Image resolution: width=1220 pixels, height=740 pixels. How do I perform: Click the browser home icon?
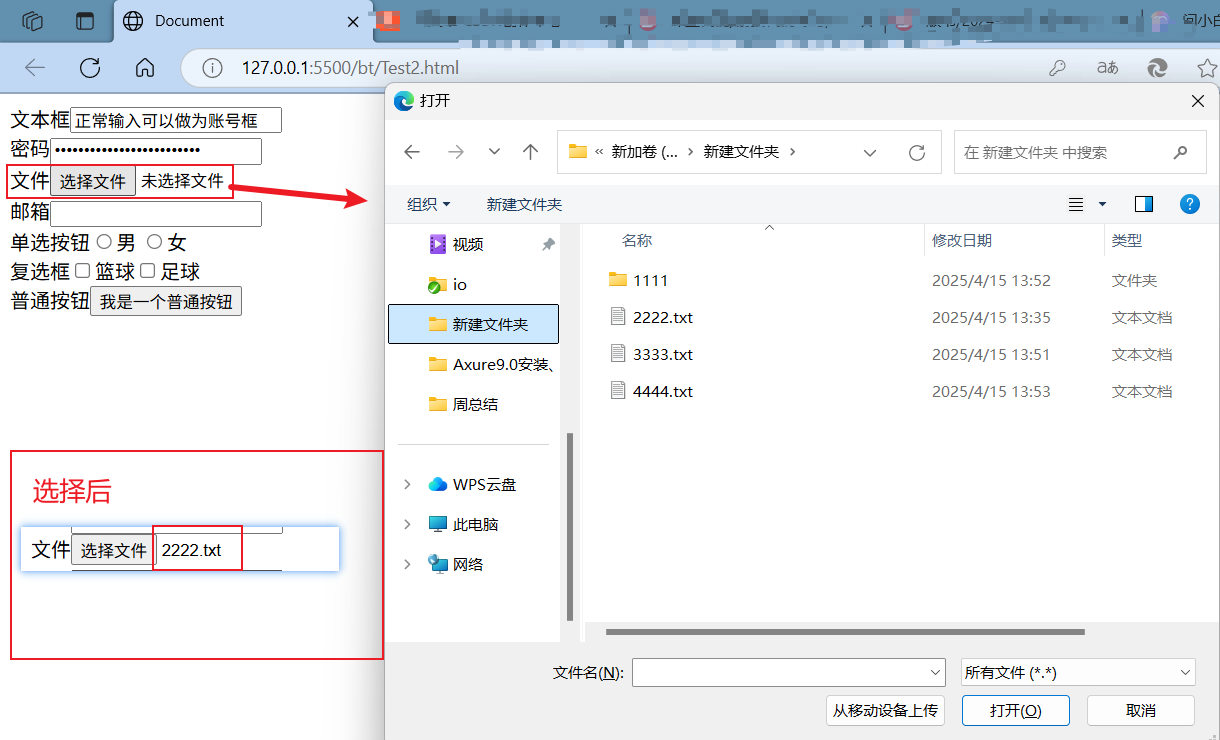(144, 68)
